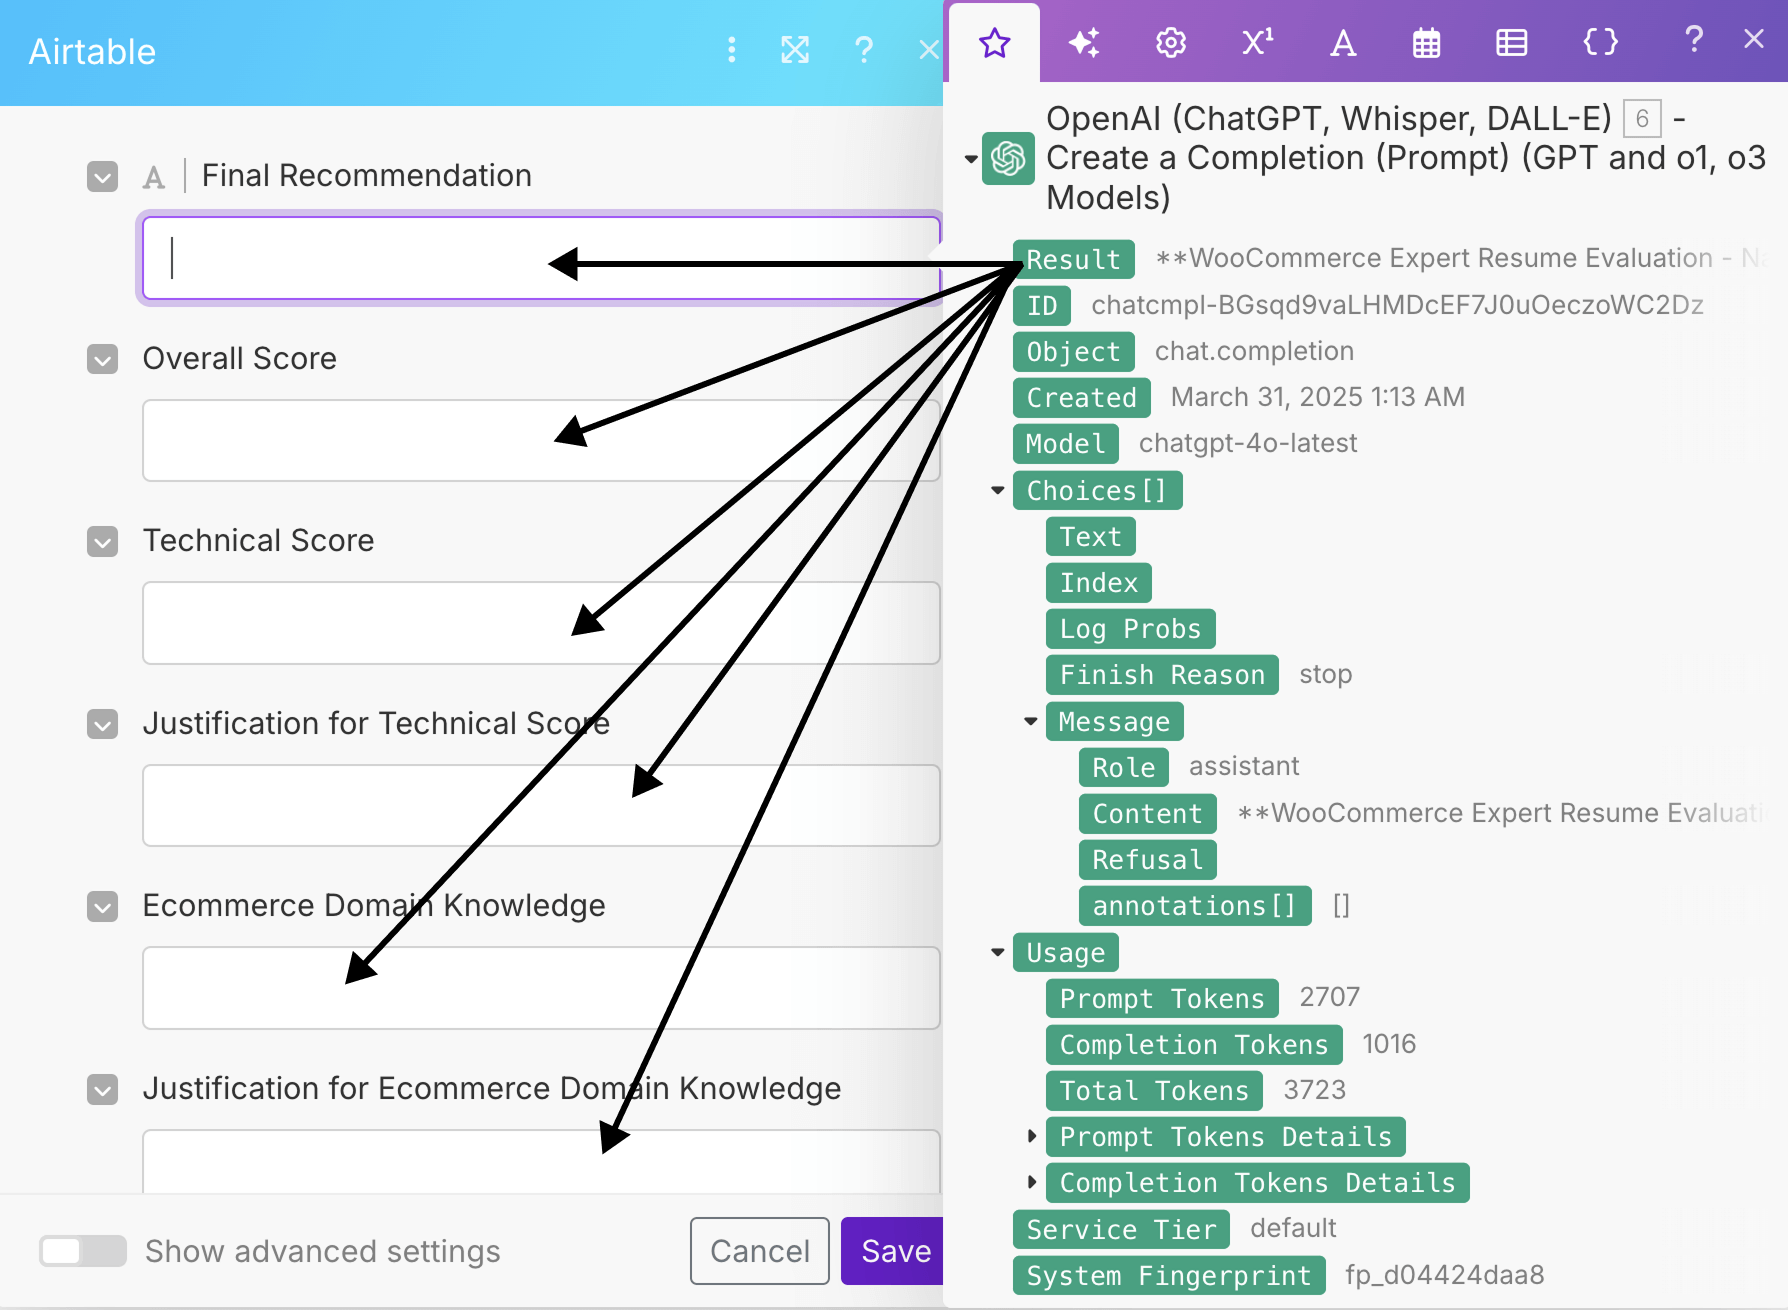This screenshot has height=1310, width=1788.
Task: Toggle the Final Recommendation map checkbox
Action: point(103,177)
